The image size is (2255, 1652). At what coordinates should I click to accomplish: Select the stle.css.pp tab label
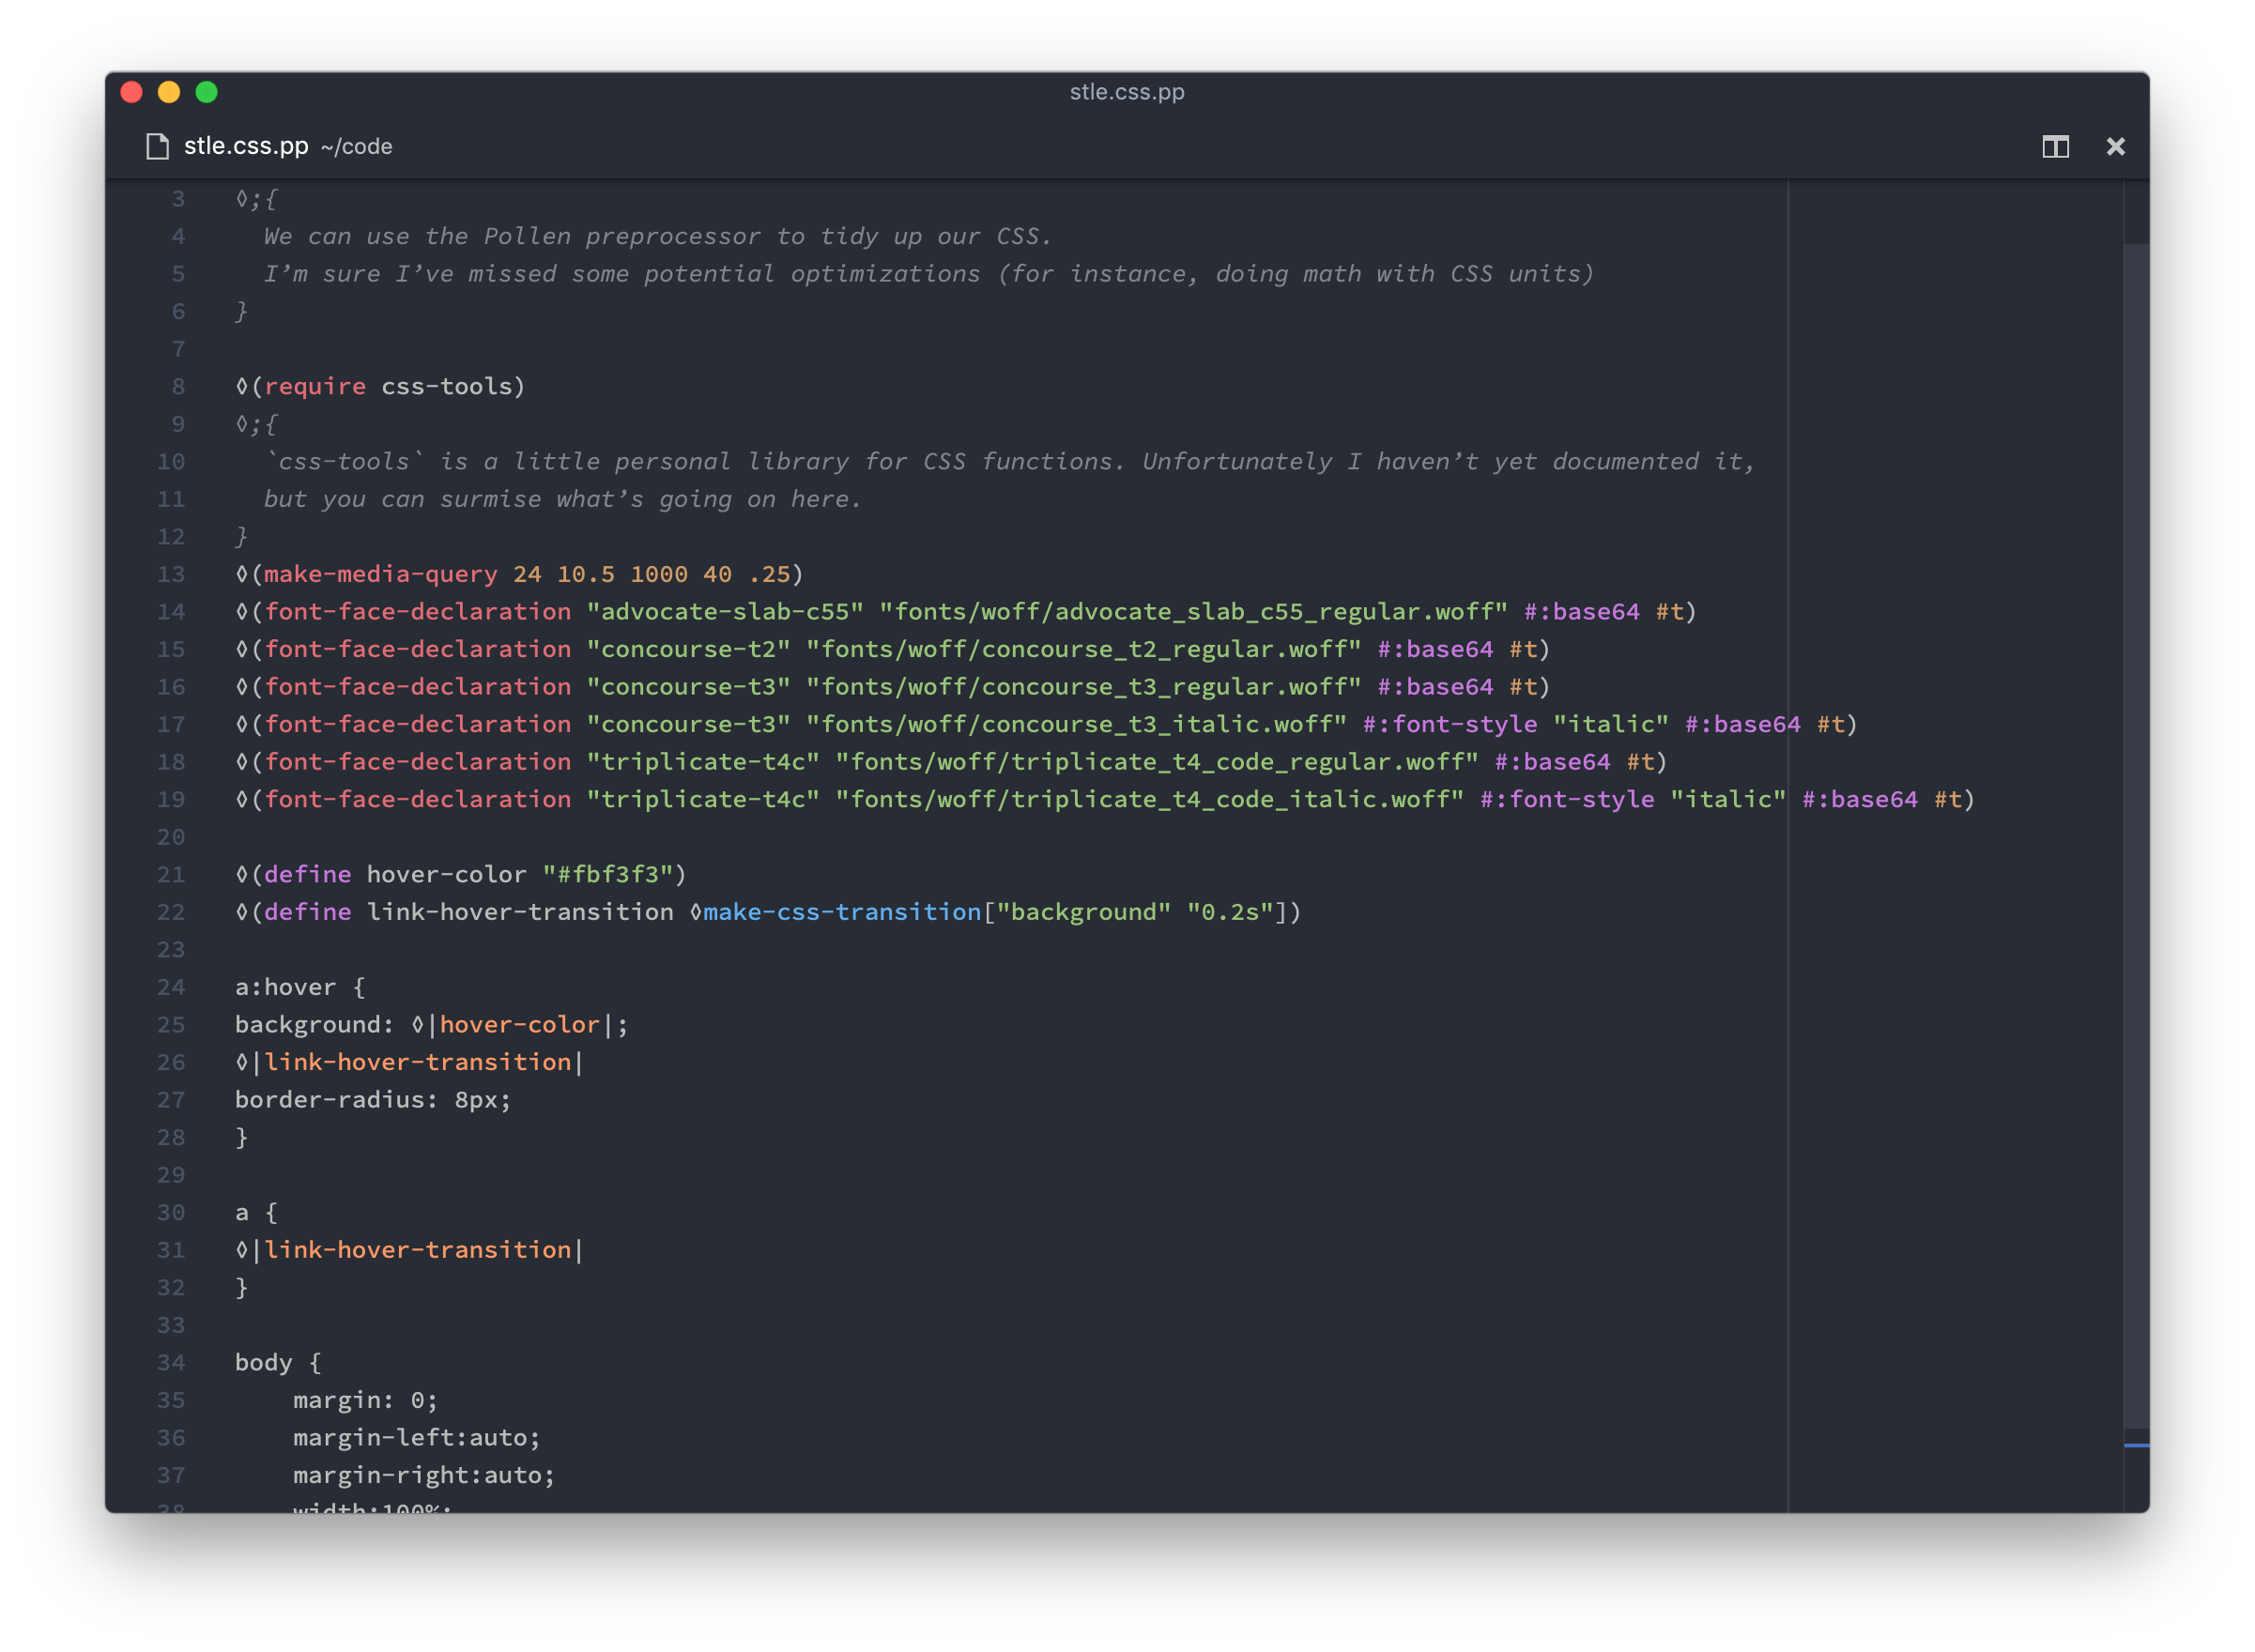pos(246,146)
